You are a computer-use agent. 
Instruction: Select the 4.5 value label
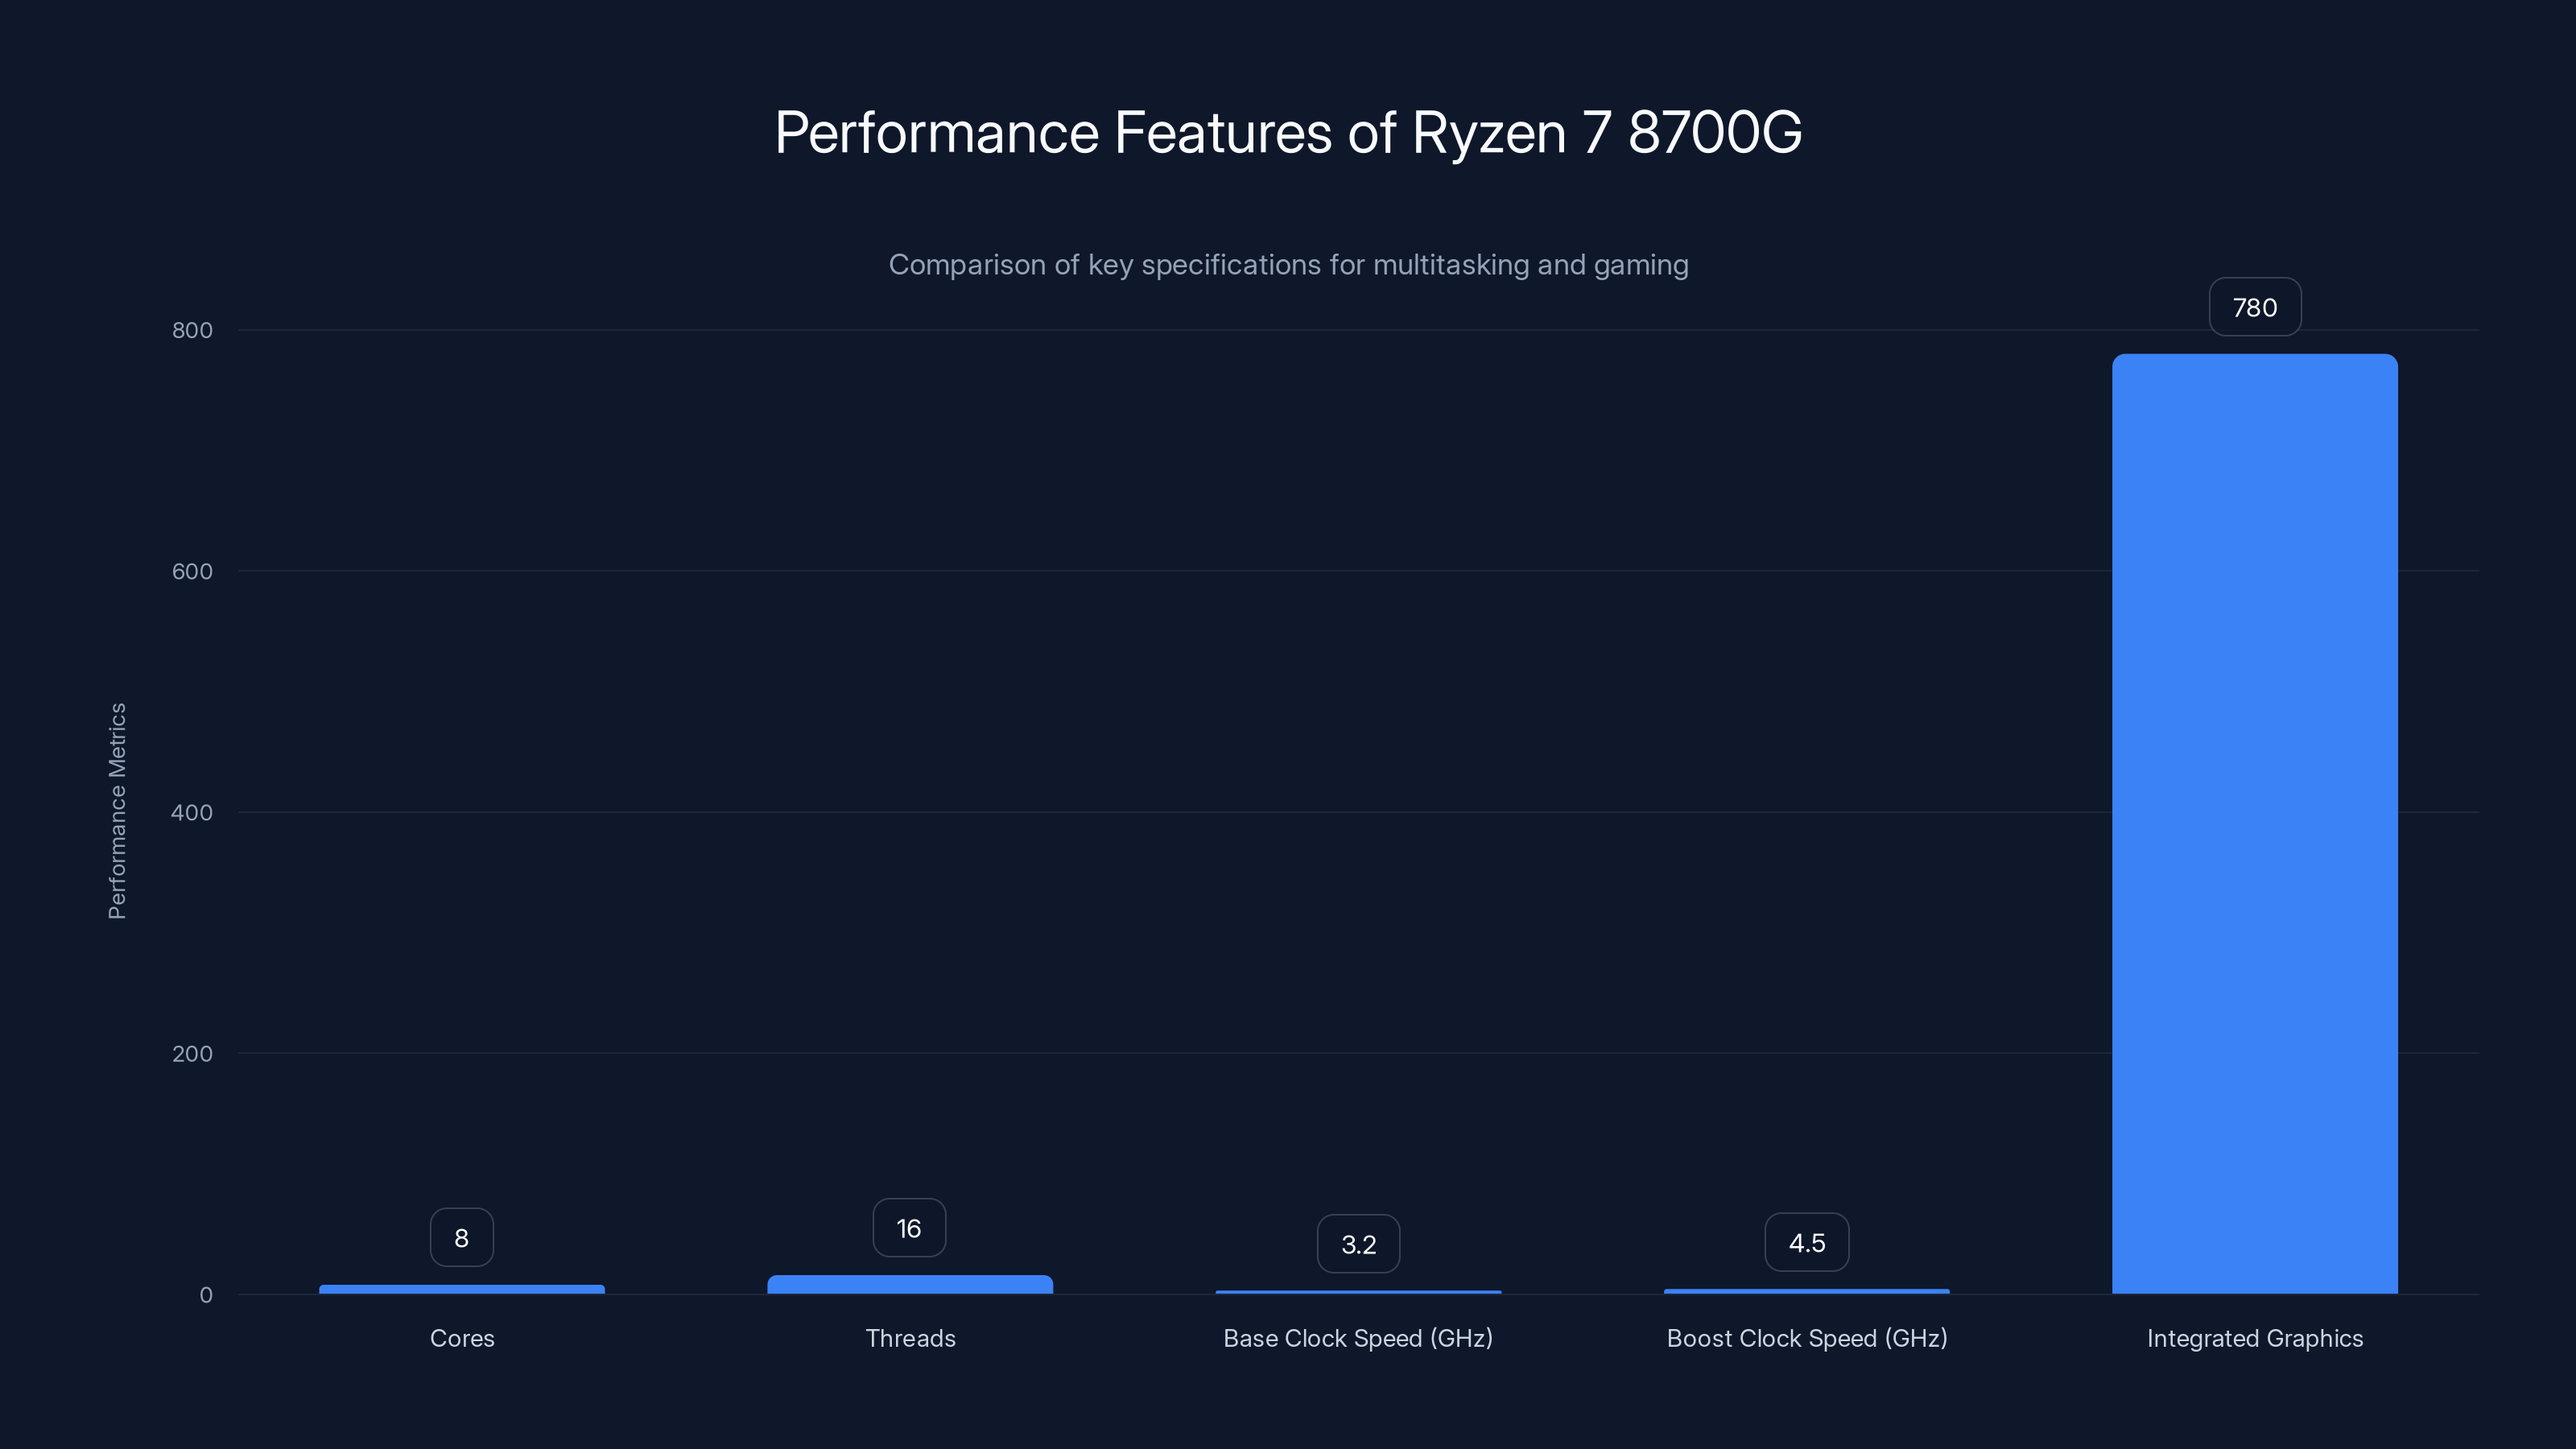(x=1806, y=1242)
